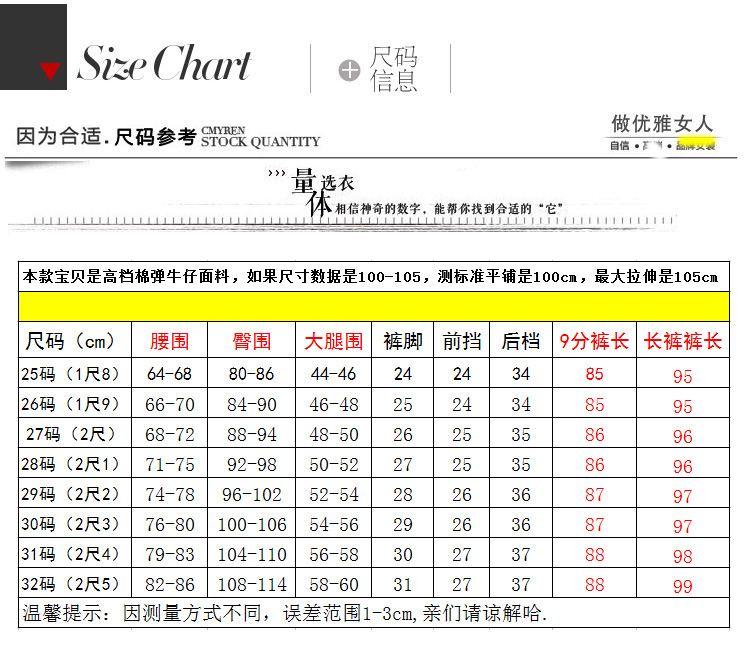The height and width of the screenshot is (667, 750).
Task: Click the gray plus circle icon
Action: (x=349, y=71)
